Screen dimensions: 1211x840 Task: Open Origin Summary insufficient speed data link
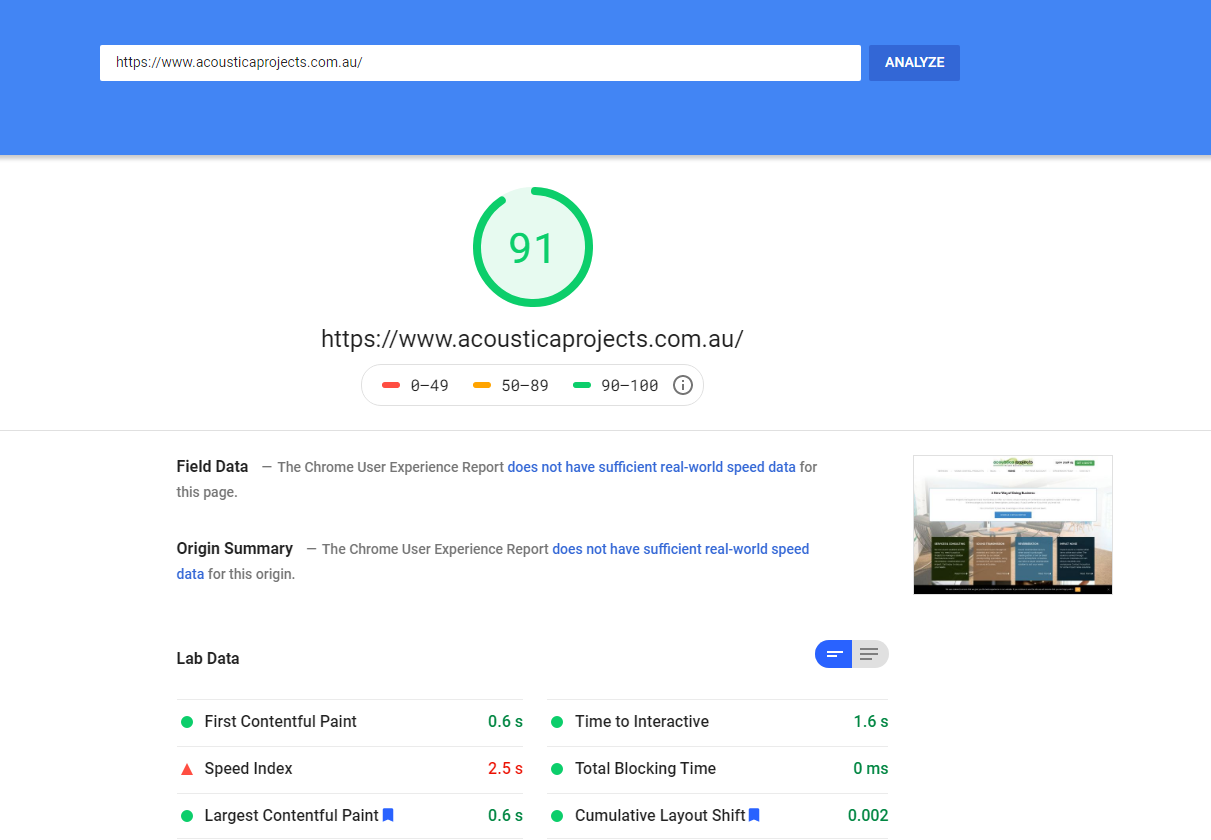point(680,549)
